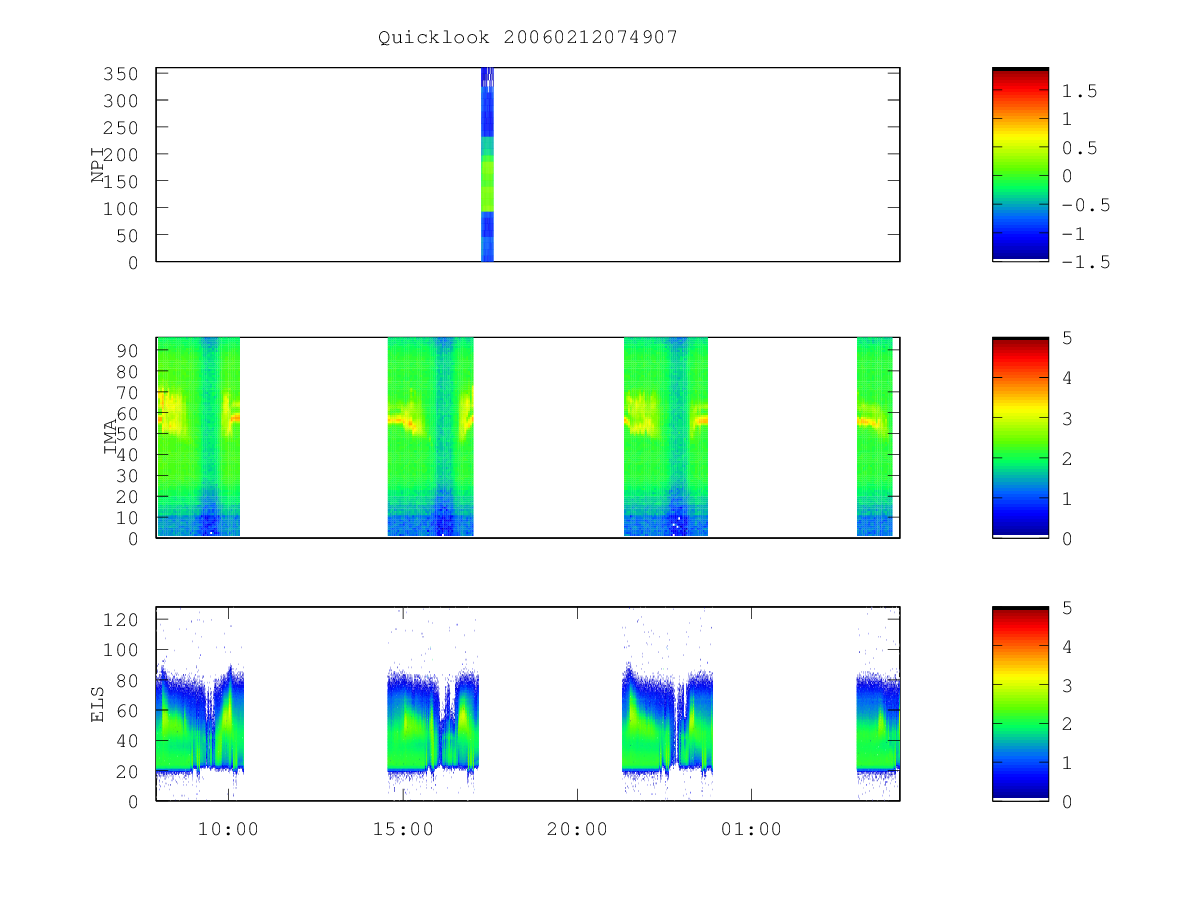Click the second IMA data block near 15:00

point(430,437)
